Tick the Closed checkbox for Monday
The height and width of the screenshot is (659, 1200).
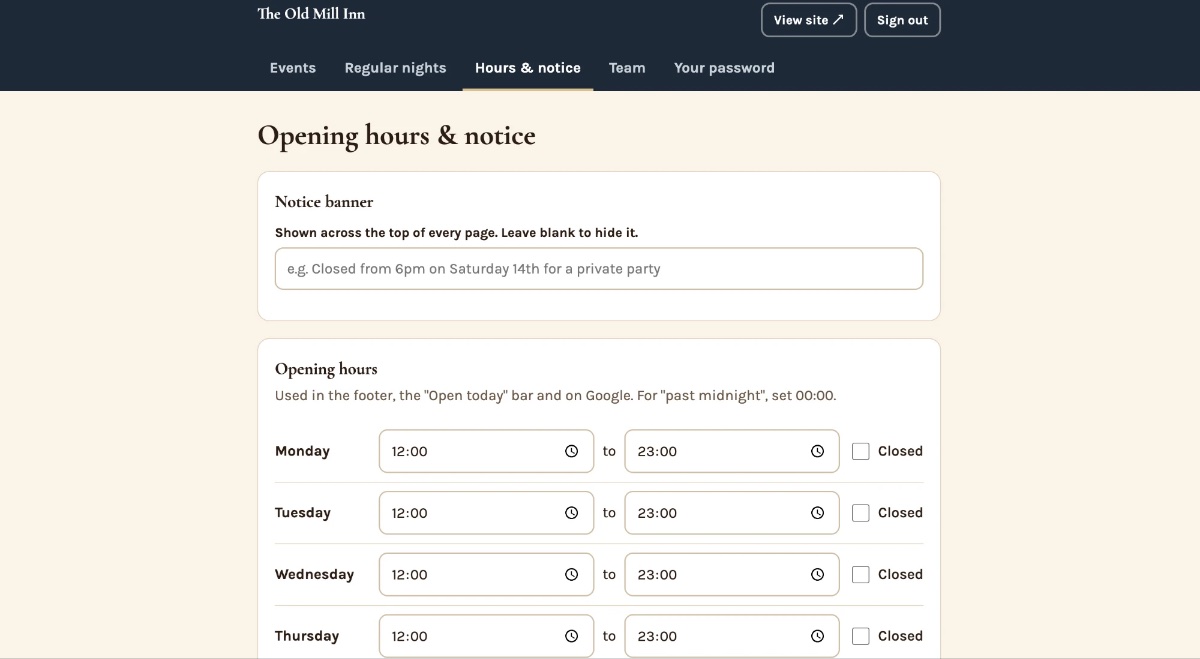860,451
